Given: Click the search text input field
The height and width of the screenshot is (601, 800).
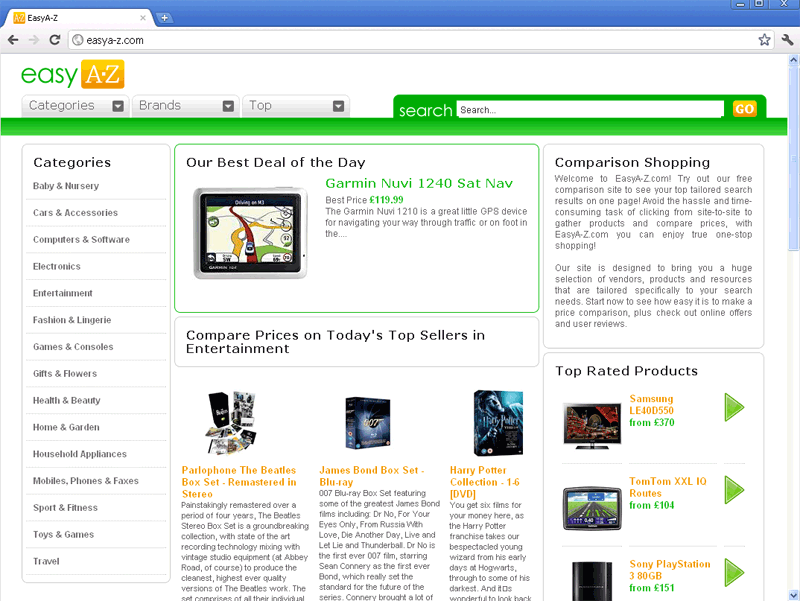Looking at the screenshot, I should tap(590, 110).
